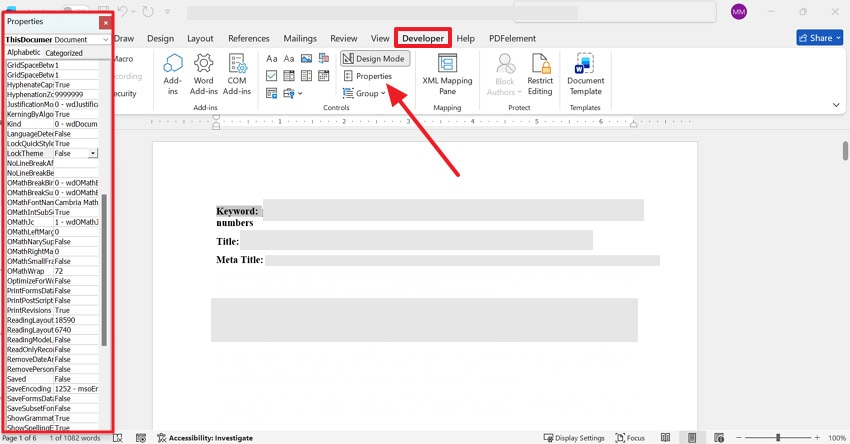This screenshot has width=850, height=444.
Task: Switch to Print Layout view
Action: pos(692,437)
